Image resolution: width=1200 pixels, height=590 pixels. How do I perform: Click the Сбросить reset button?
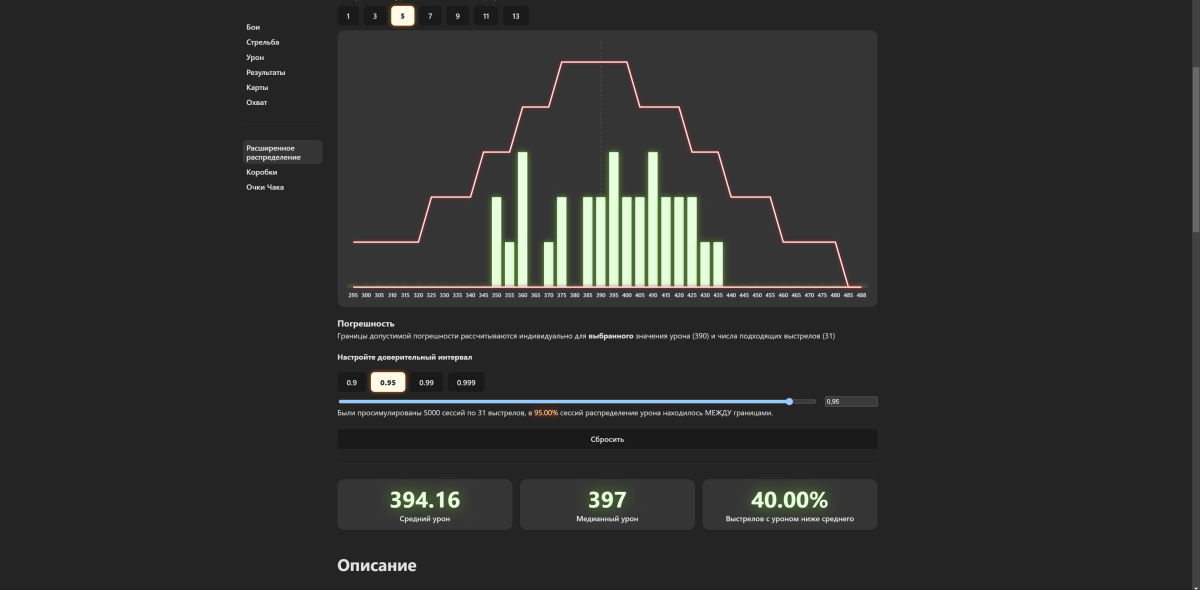click(x=607, y=439)
